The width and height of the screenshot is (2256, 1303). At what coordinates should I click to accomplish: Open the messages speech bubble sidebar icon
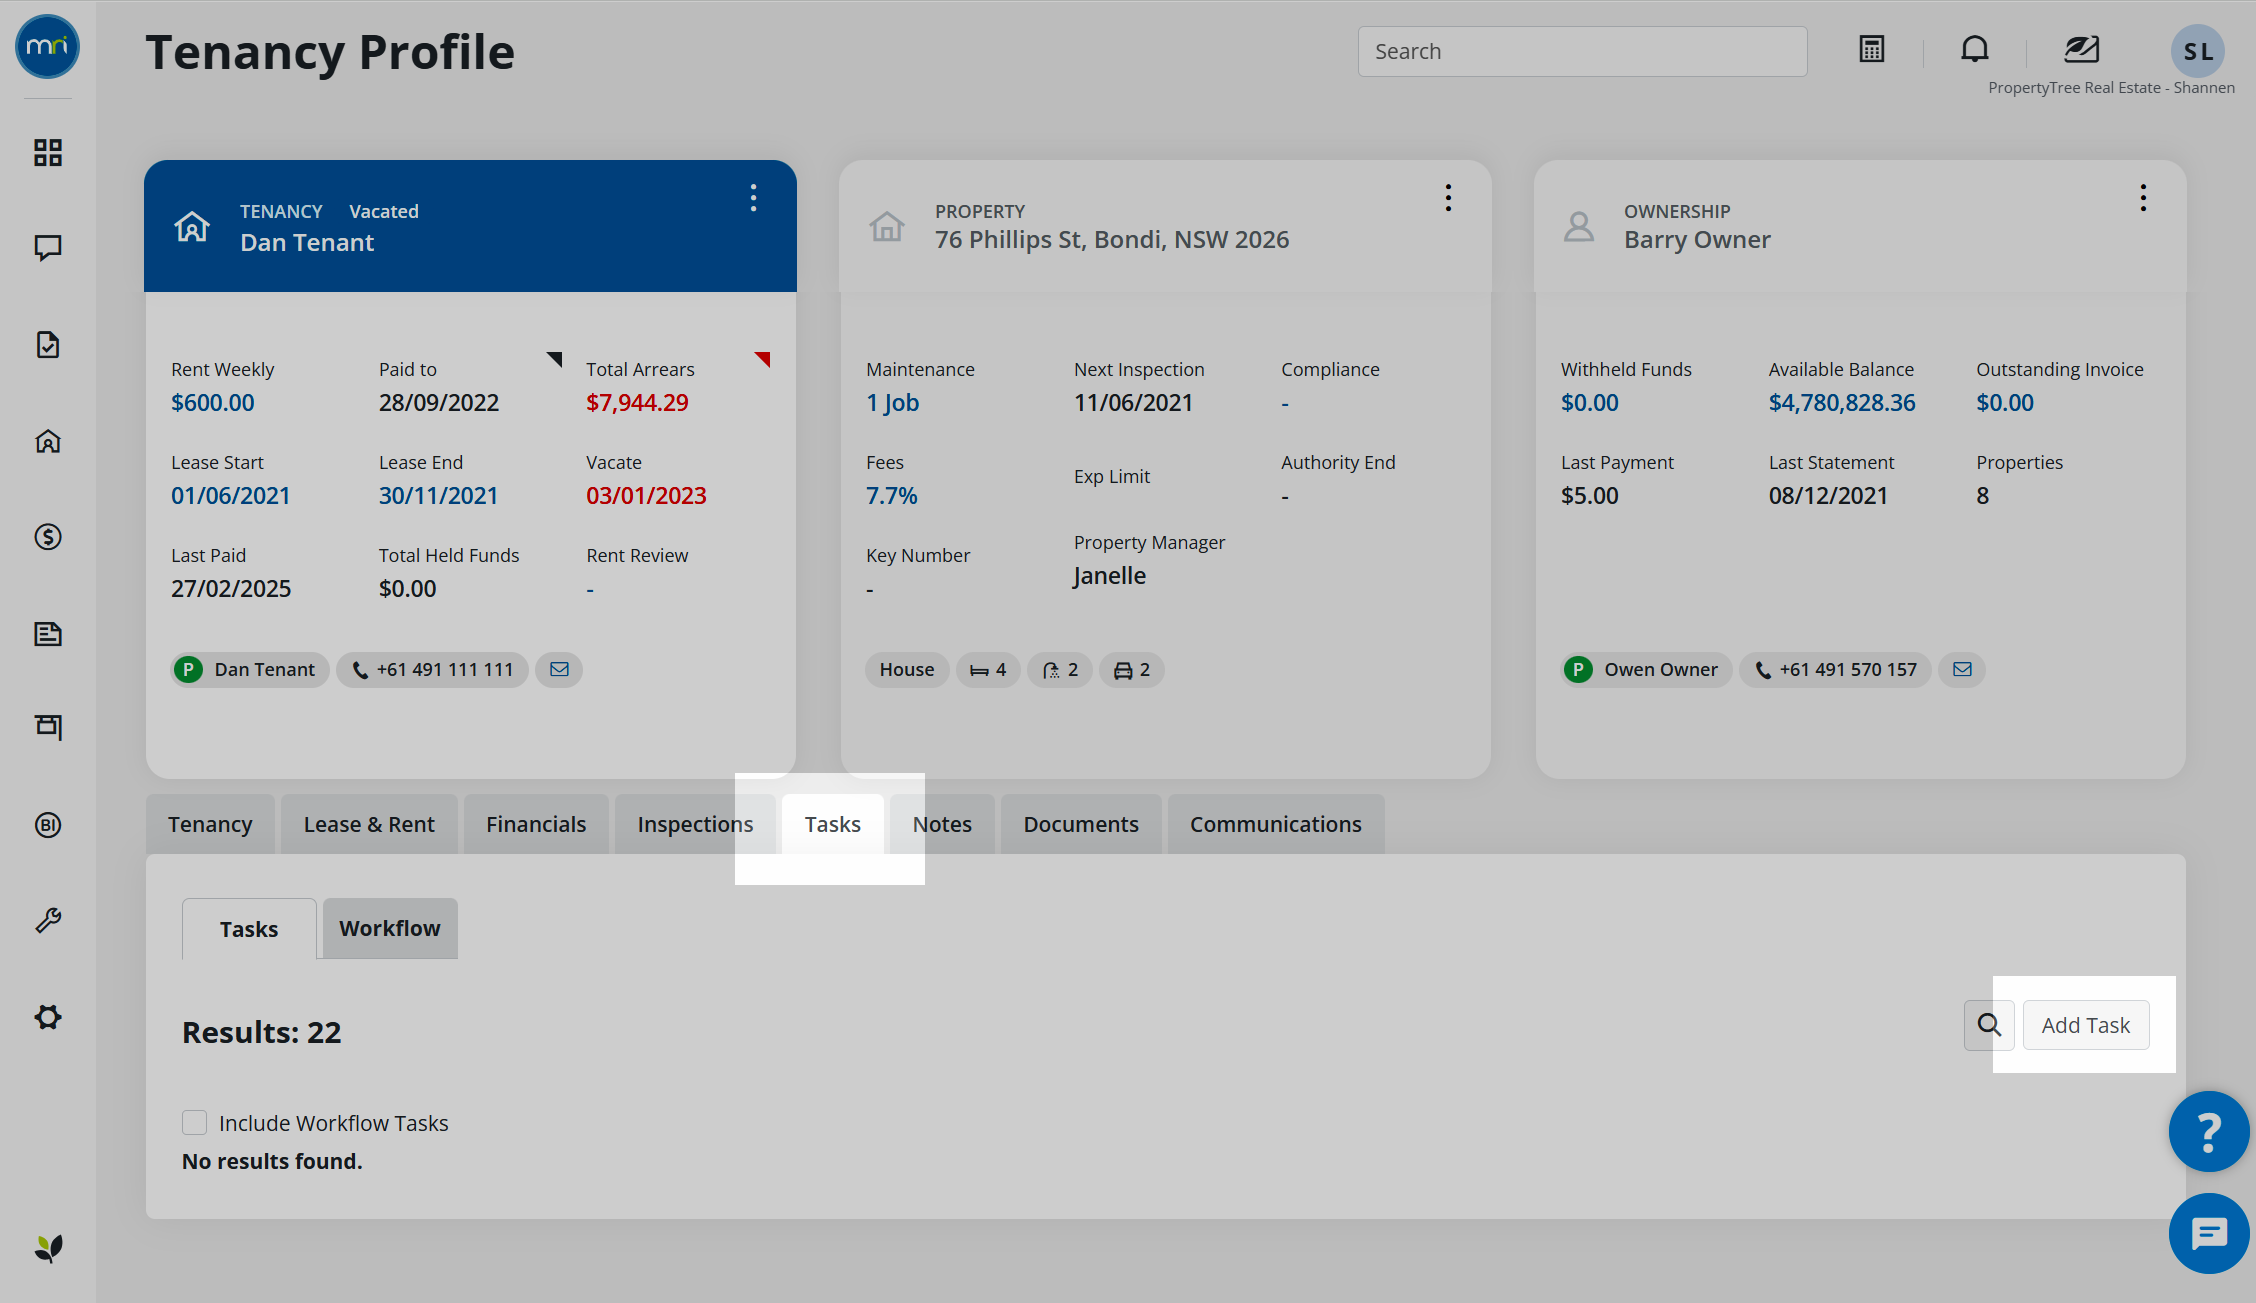(47, 247)
